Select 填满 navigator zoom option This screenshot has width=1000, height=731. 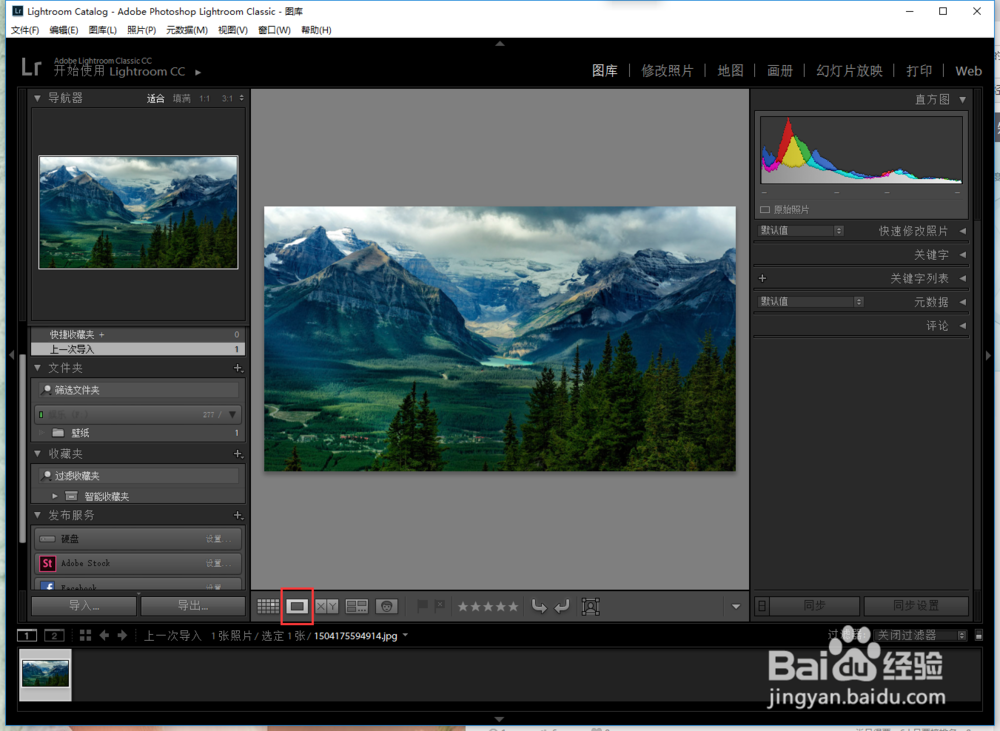coord(182,98)
